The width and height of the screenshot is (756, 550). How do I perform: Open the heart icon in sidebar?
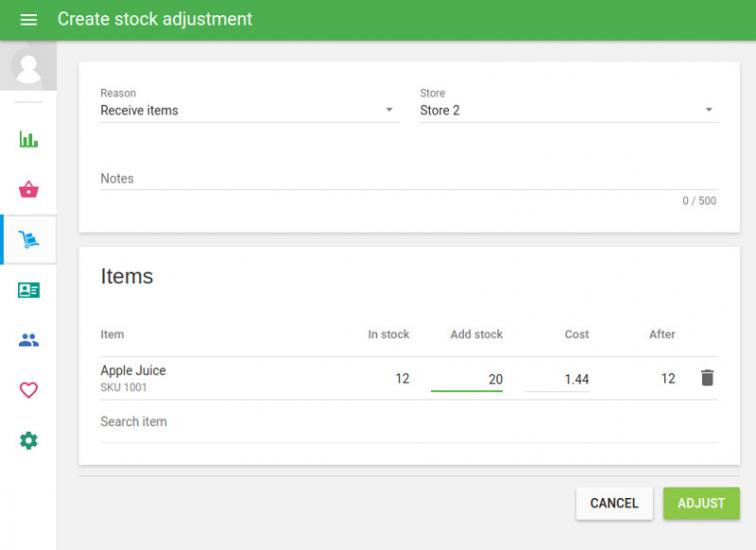coord(28,390)
